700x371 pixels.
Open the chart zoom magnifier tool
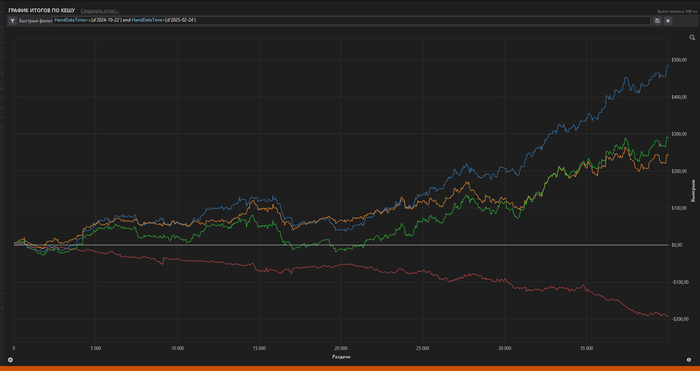click(692, 38)
